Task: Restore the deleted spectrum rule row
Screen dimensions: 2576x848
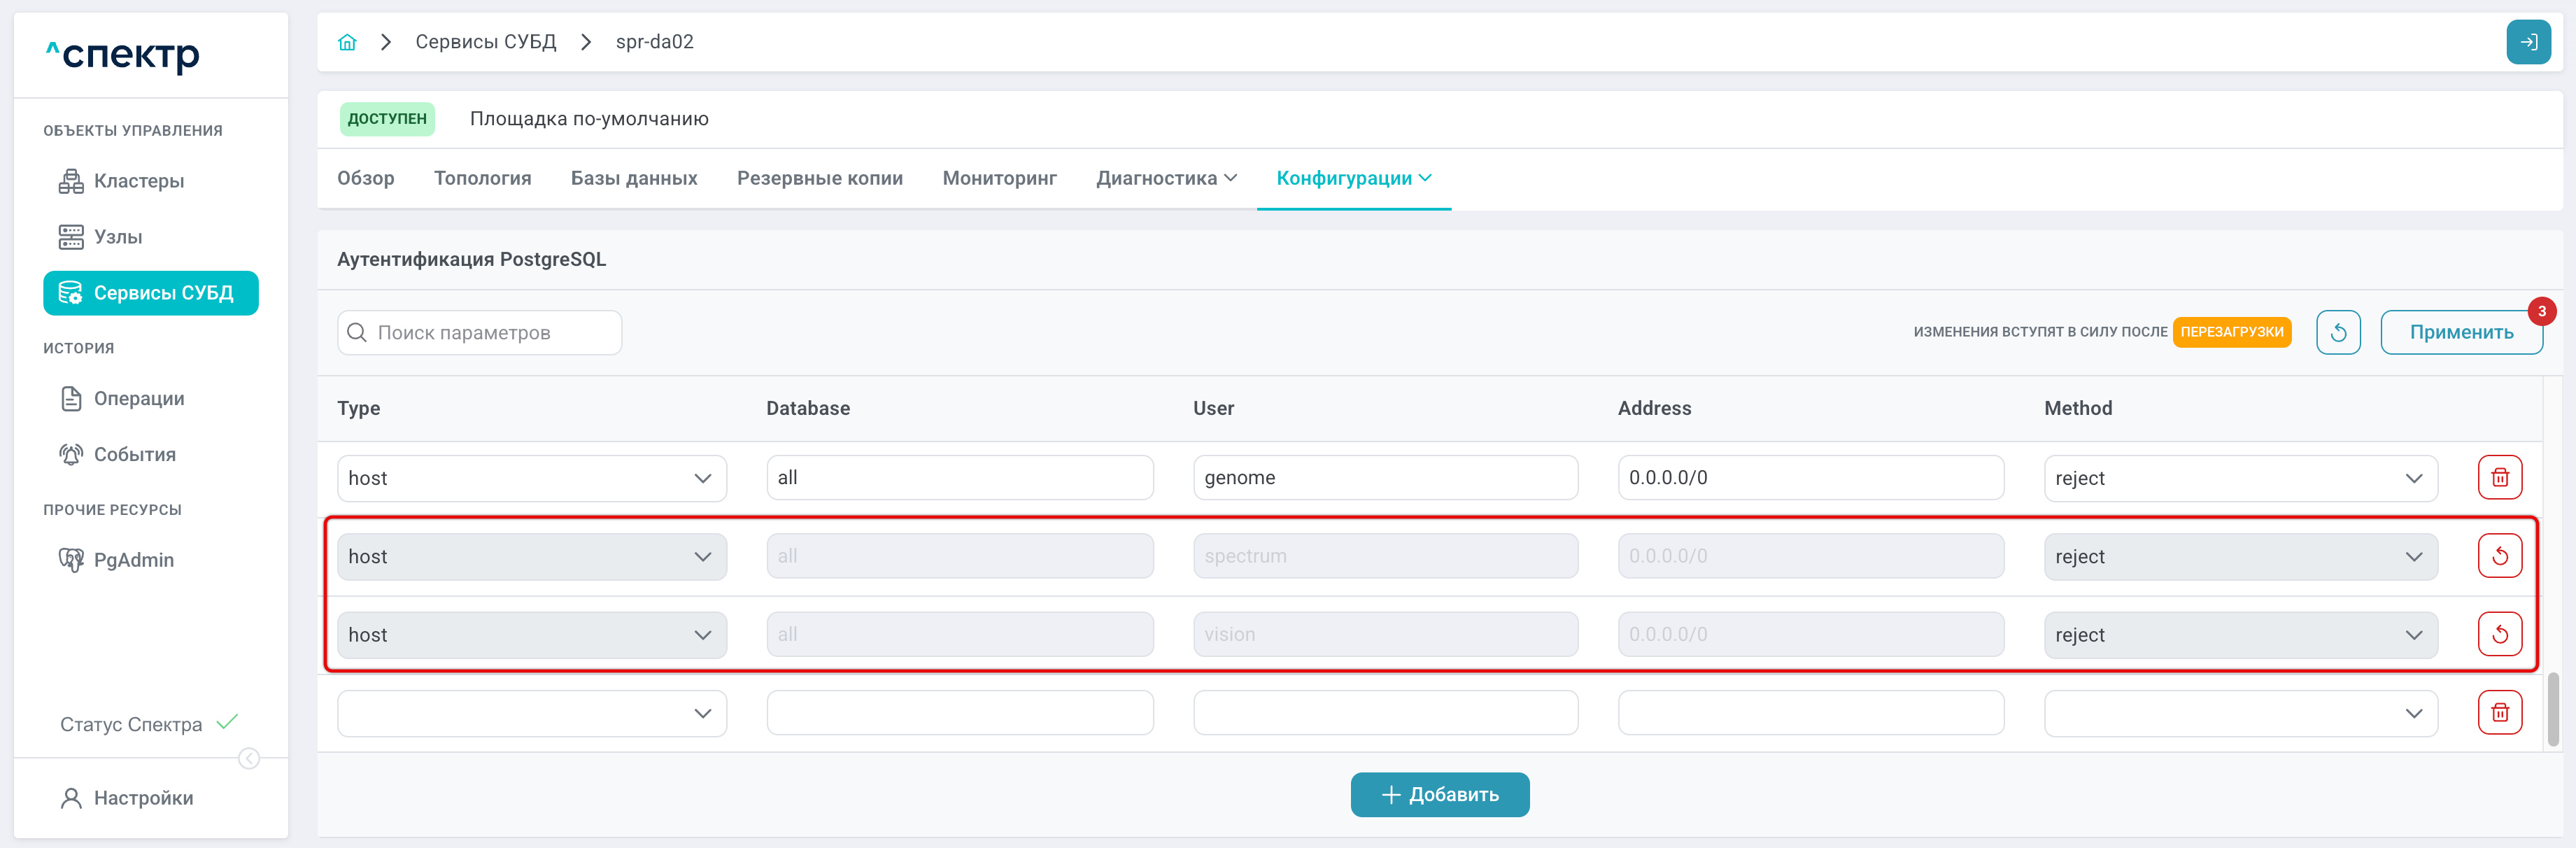Action: (2500, 556)
